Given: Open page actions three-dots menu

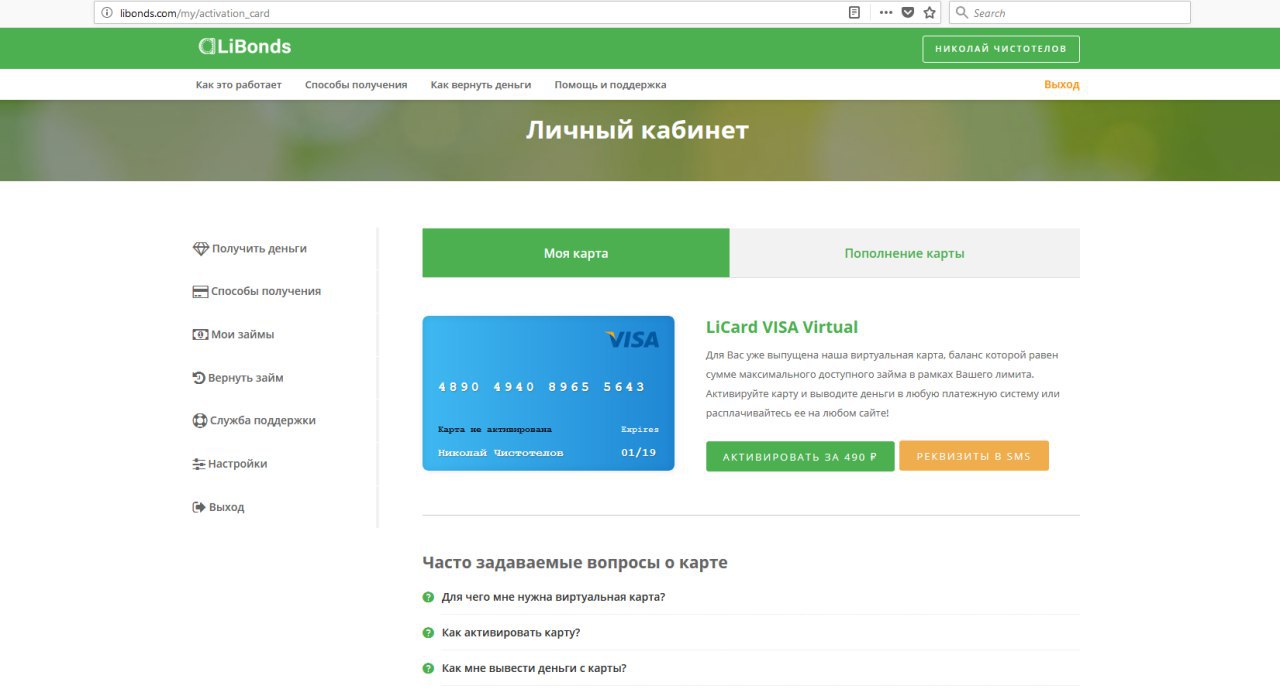Looking at the screenshot, I should (886, 13).
